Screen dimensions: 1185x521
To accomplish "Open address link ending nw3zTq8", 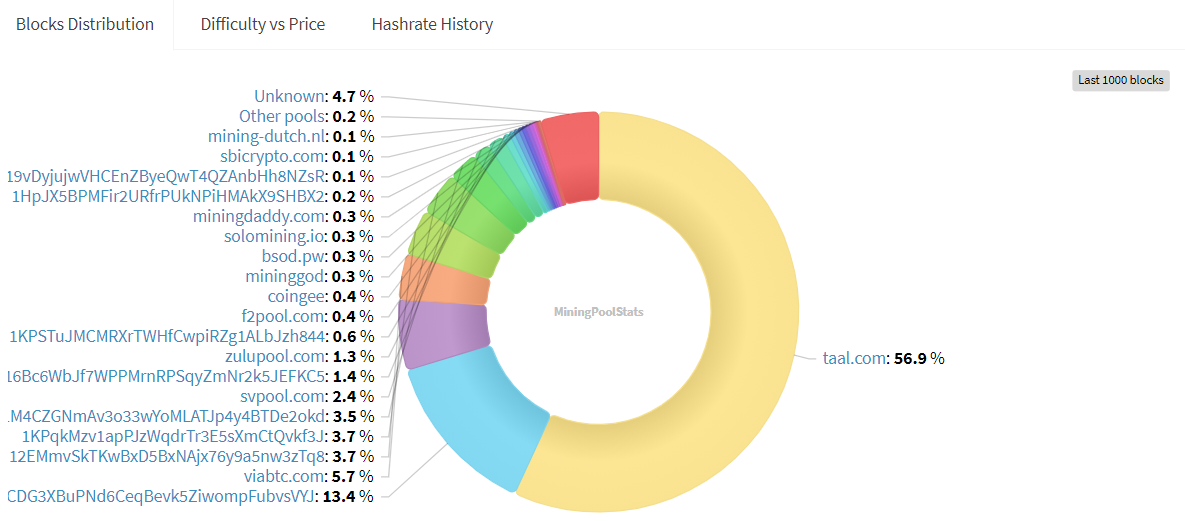I will click(167, 456).
